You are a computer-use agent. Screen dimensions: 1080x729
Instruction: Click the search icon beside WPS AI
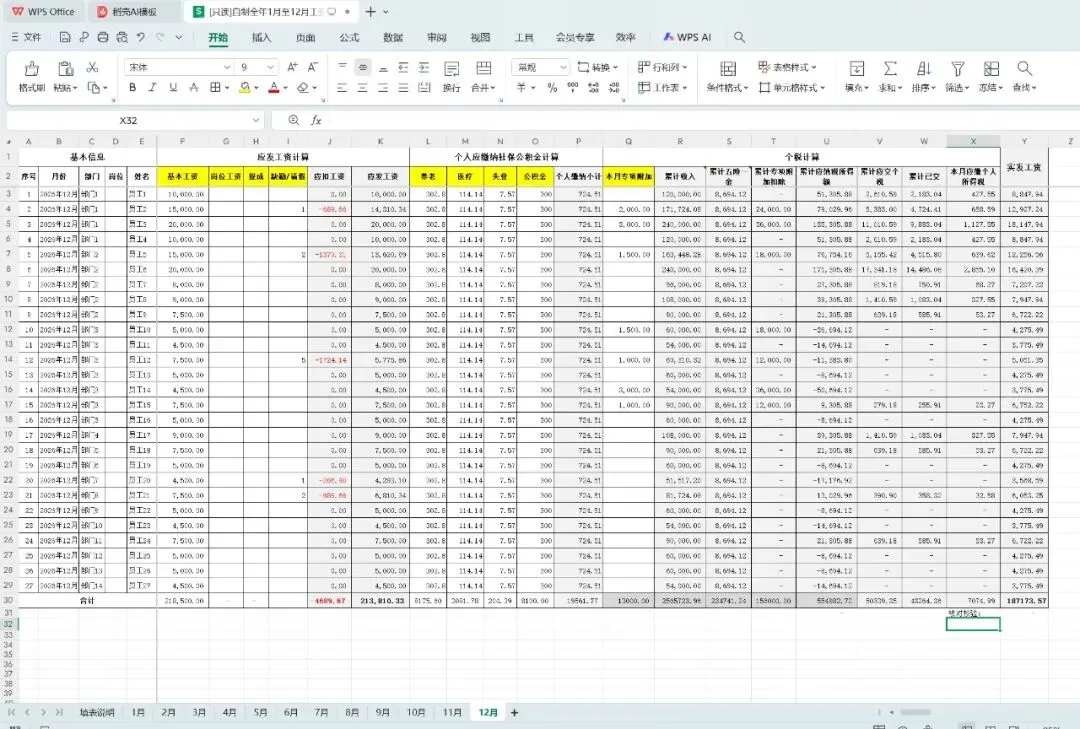coord(739,37)
